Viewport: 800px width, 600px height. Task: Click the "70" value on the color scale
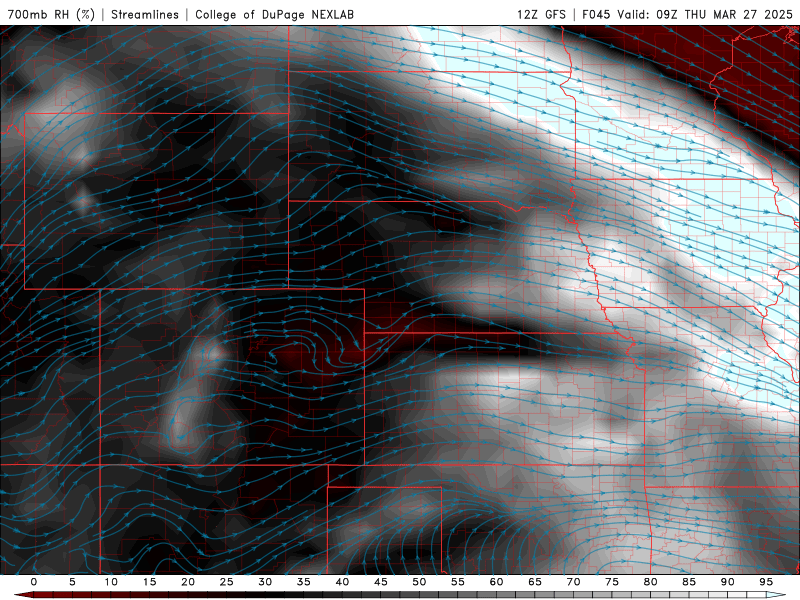coord(573,582)
